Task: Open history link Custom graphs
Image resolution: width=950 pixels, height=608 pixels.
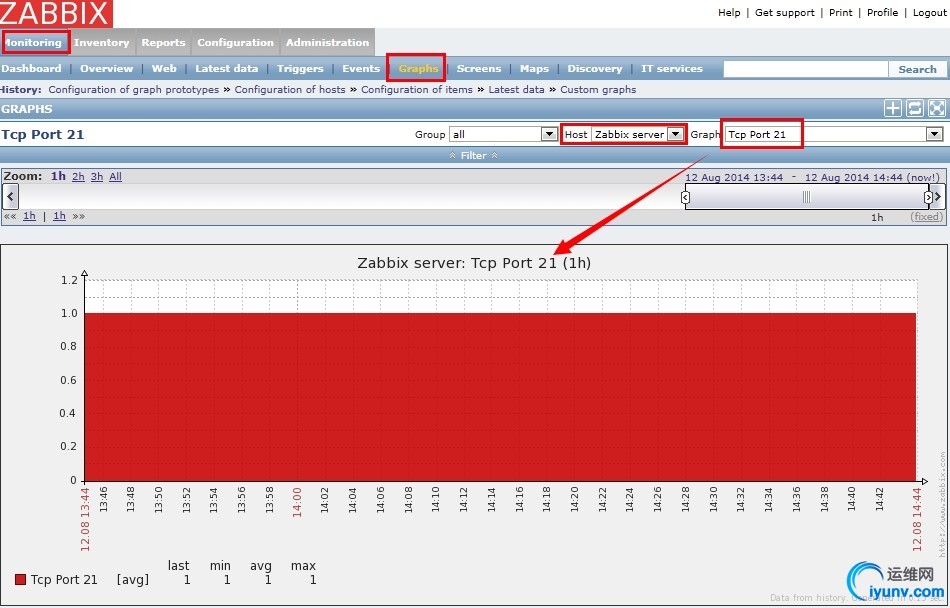Action: [598, 90]
